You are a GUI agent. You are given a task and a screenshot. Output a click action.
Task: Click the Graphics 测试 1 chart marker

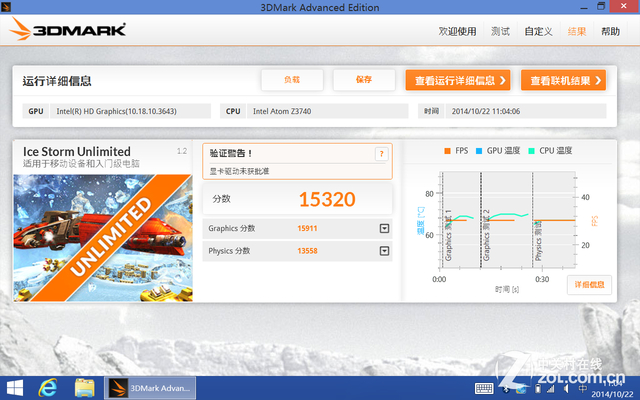pos(448,236)
